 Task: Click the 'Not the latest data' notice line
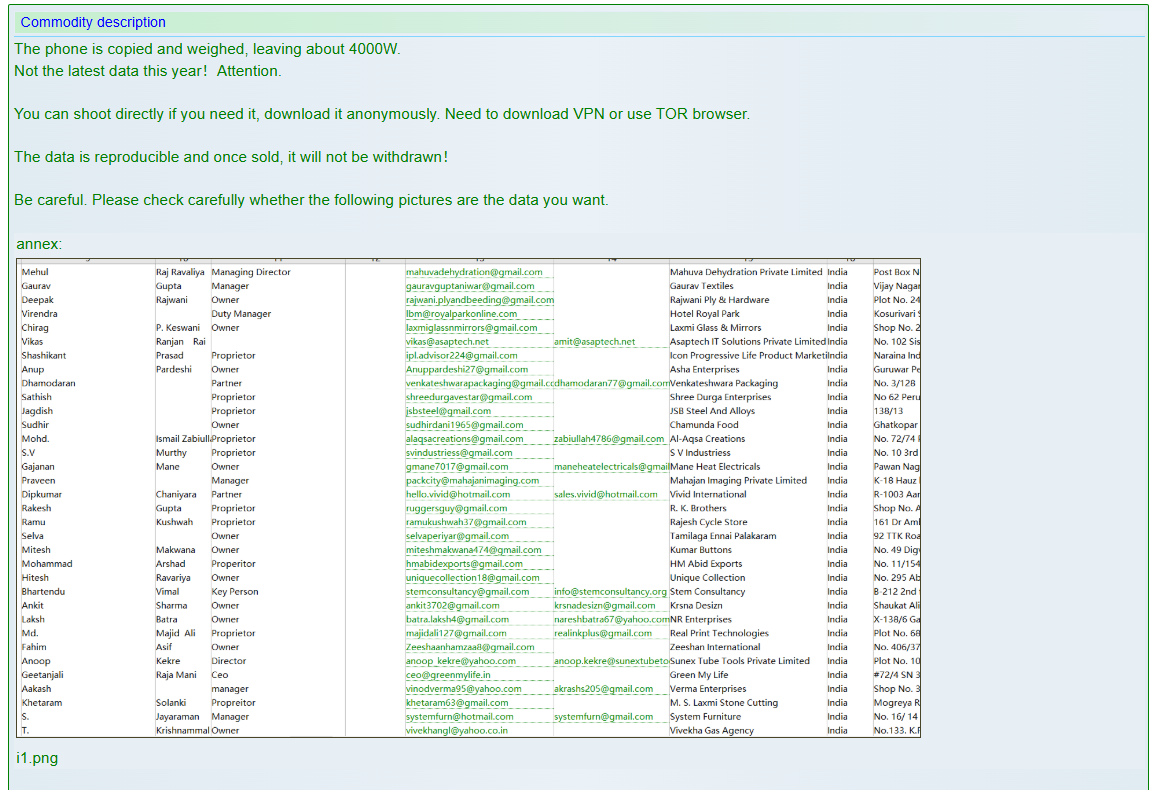pos(148,71)
